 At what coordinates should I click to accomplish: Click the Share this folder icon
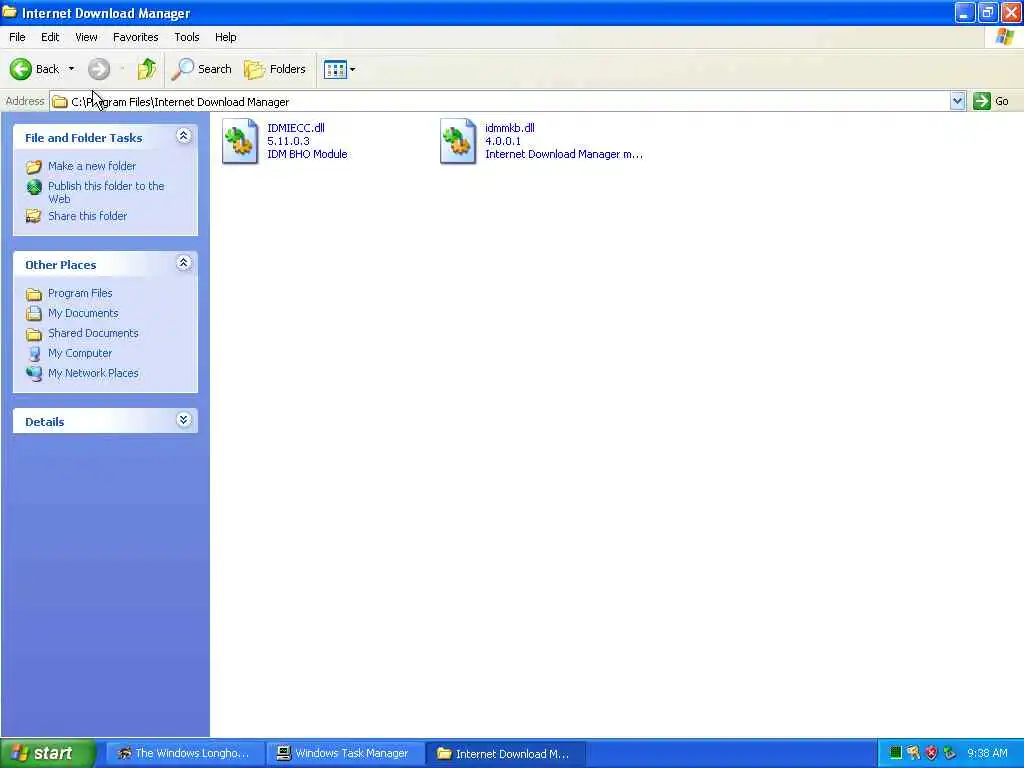coord(33,216)
